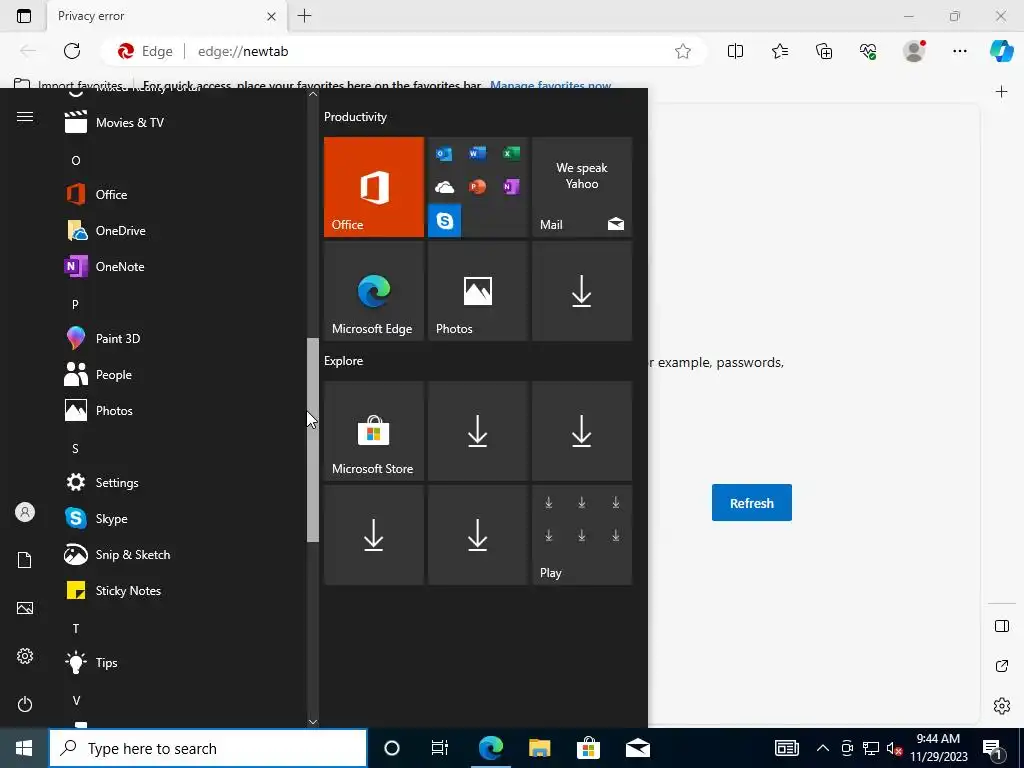Viewport: 1024px width, 768px height.
Task: Open Task View on the taskbar
Action: pos(440,748)
